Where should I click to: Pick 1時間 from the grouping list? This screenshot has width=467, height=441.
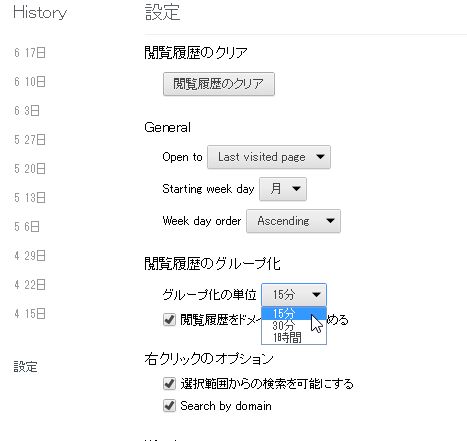[x=294, y=337]
